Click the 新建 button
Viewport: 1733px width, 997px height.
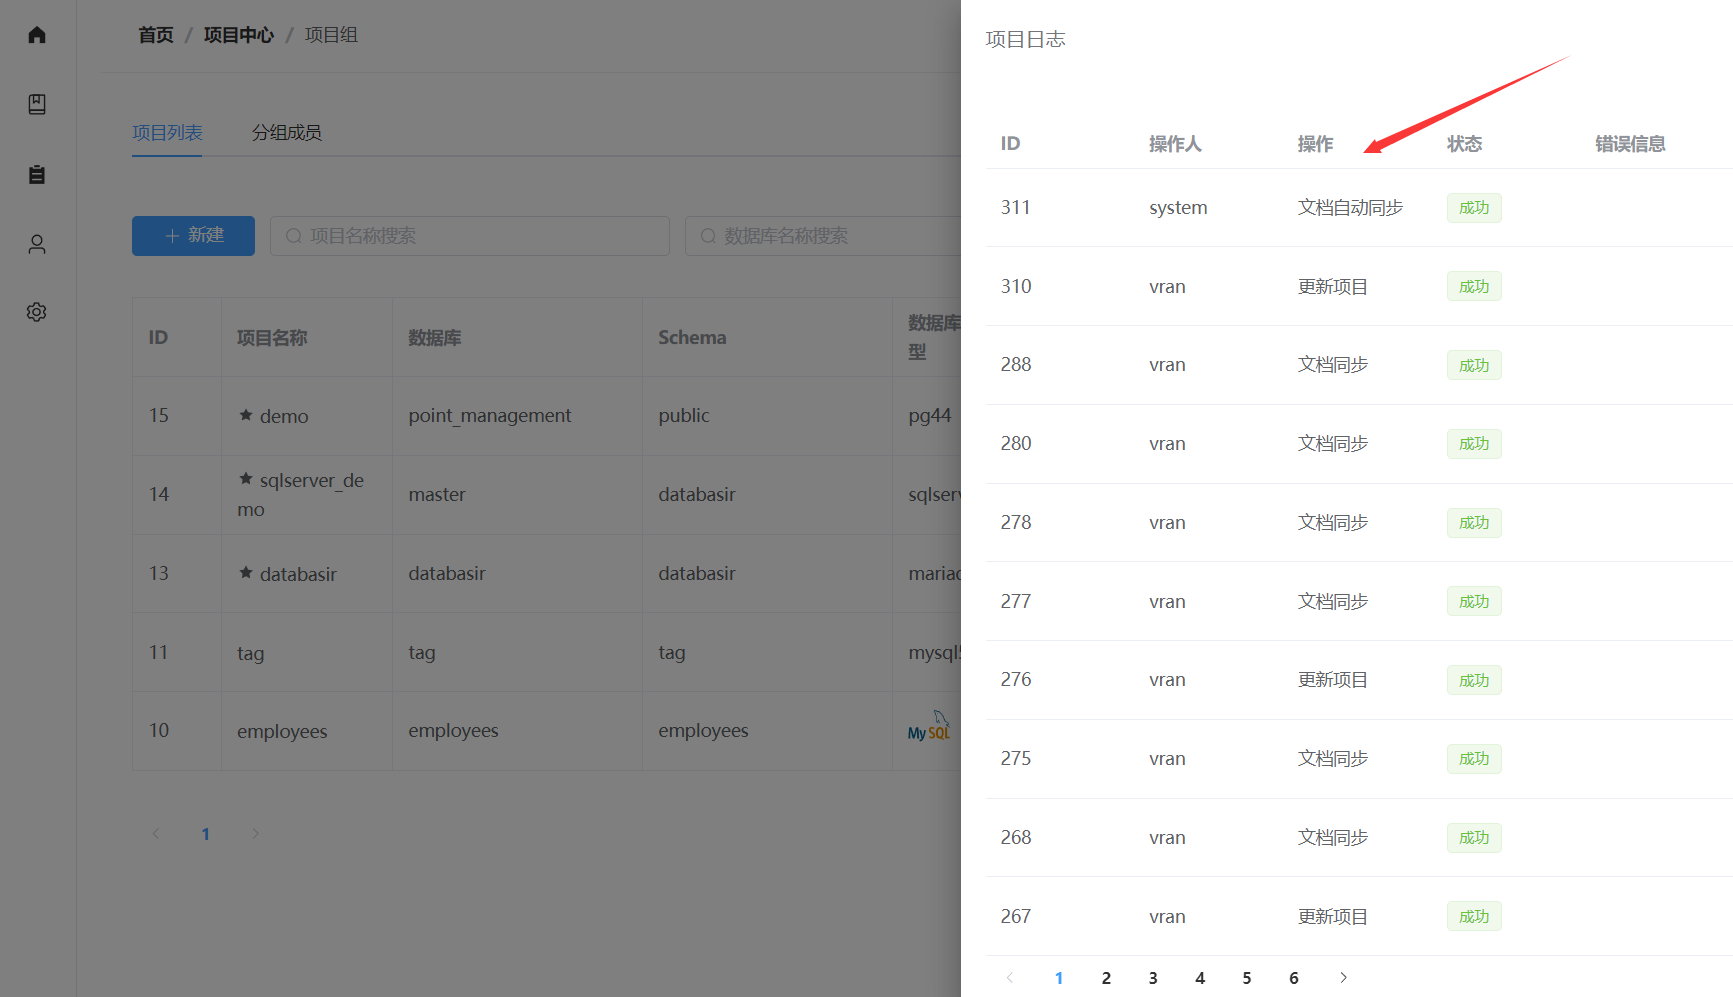click(x=193, y=236)
